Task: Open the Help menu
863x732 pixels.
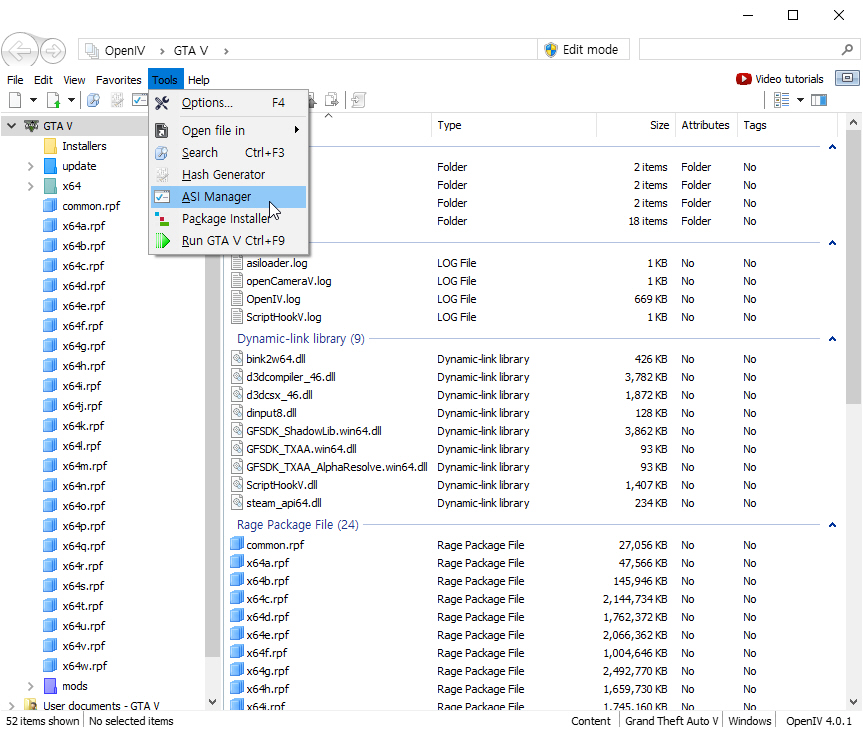Action: [199, 80]
